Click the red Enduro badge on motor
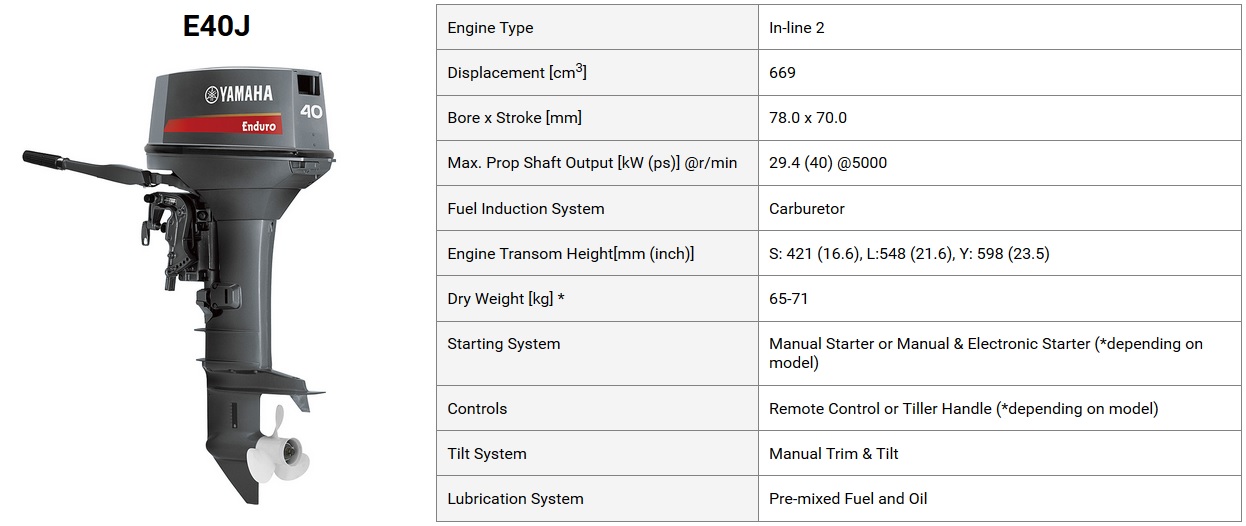 pyautogui.click(x=224, y=124)
